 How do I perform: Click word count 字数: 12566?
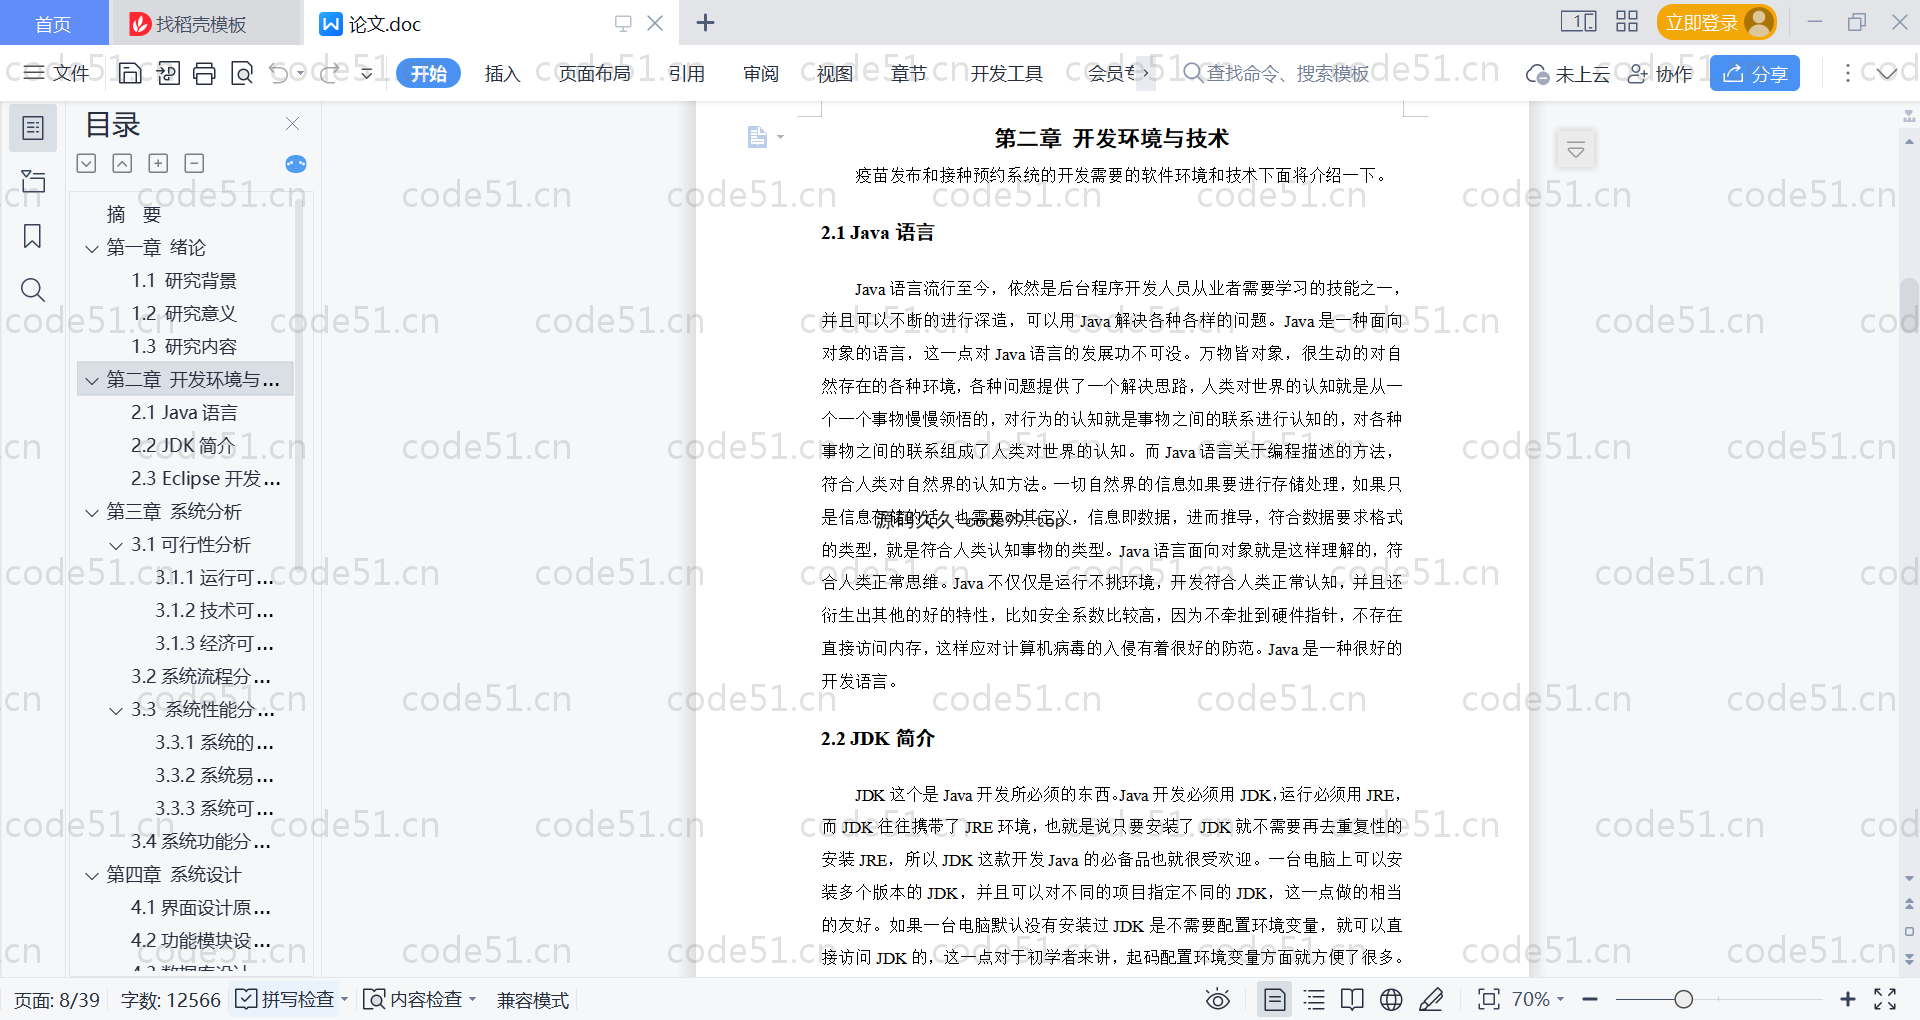[171, 1000]
